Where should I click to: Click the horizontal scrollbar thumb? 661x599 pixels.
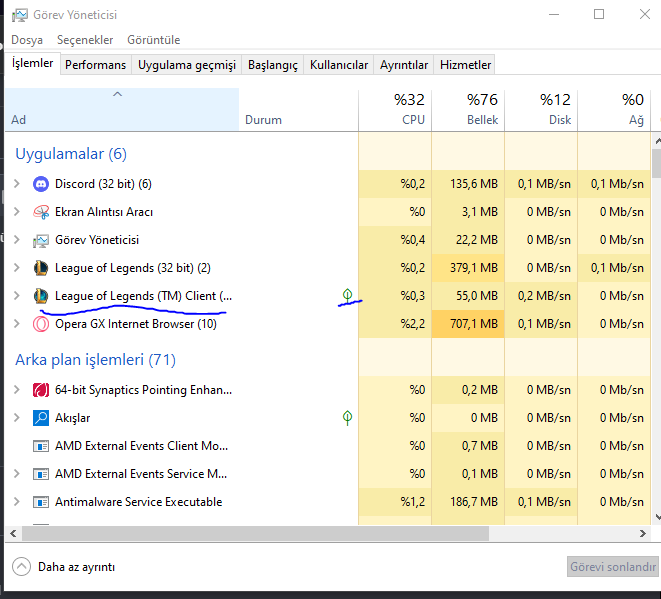point(255,533)
